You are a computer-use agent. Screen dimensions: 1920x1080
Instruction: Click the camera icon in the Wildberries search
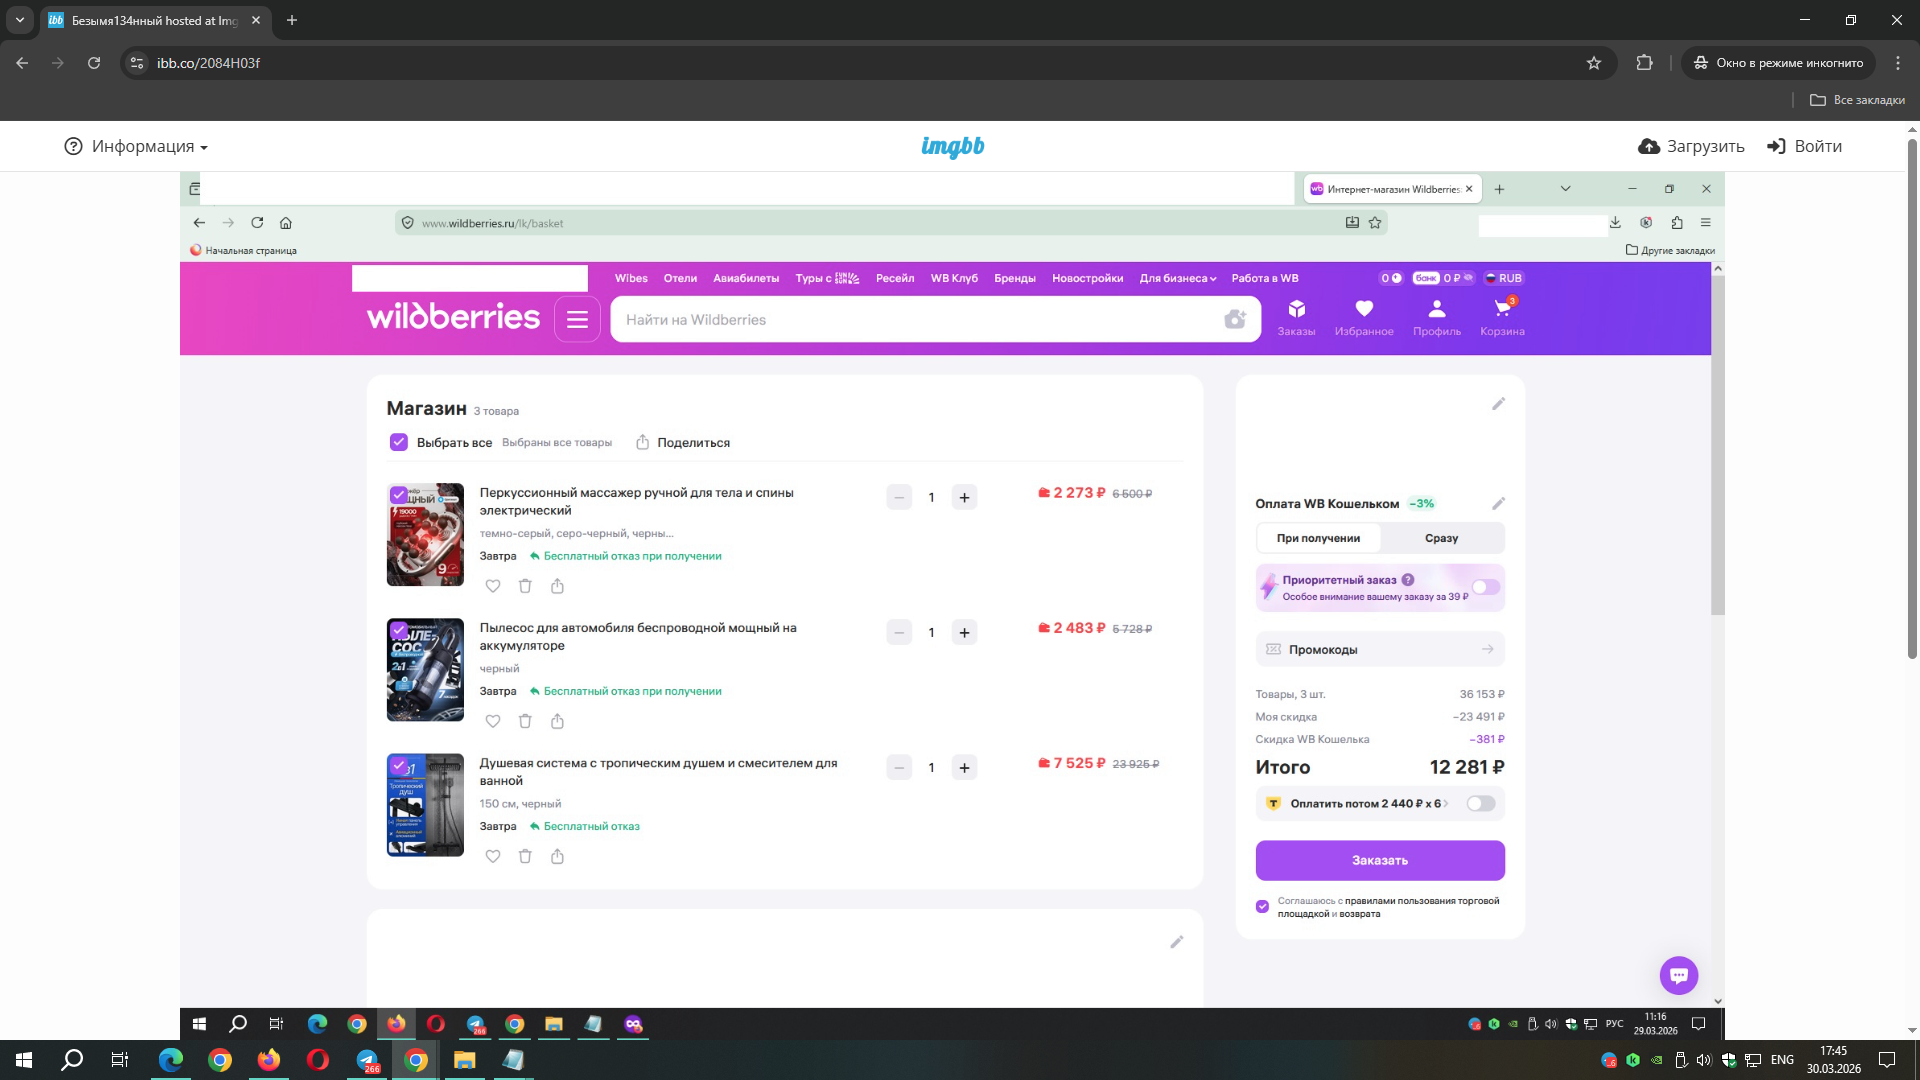(1235, 319)
